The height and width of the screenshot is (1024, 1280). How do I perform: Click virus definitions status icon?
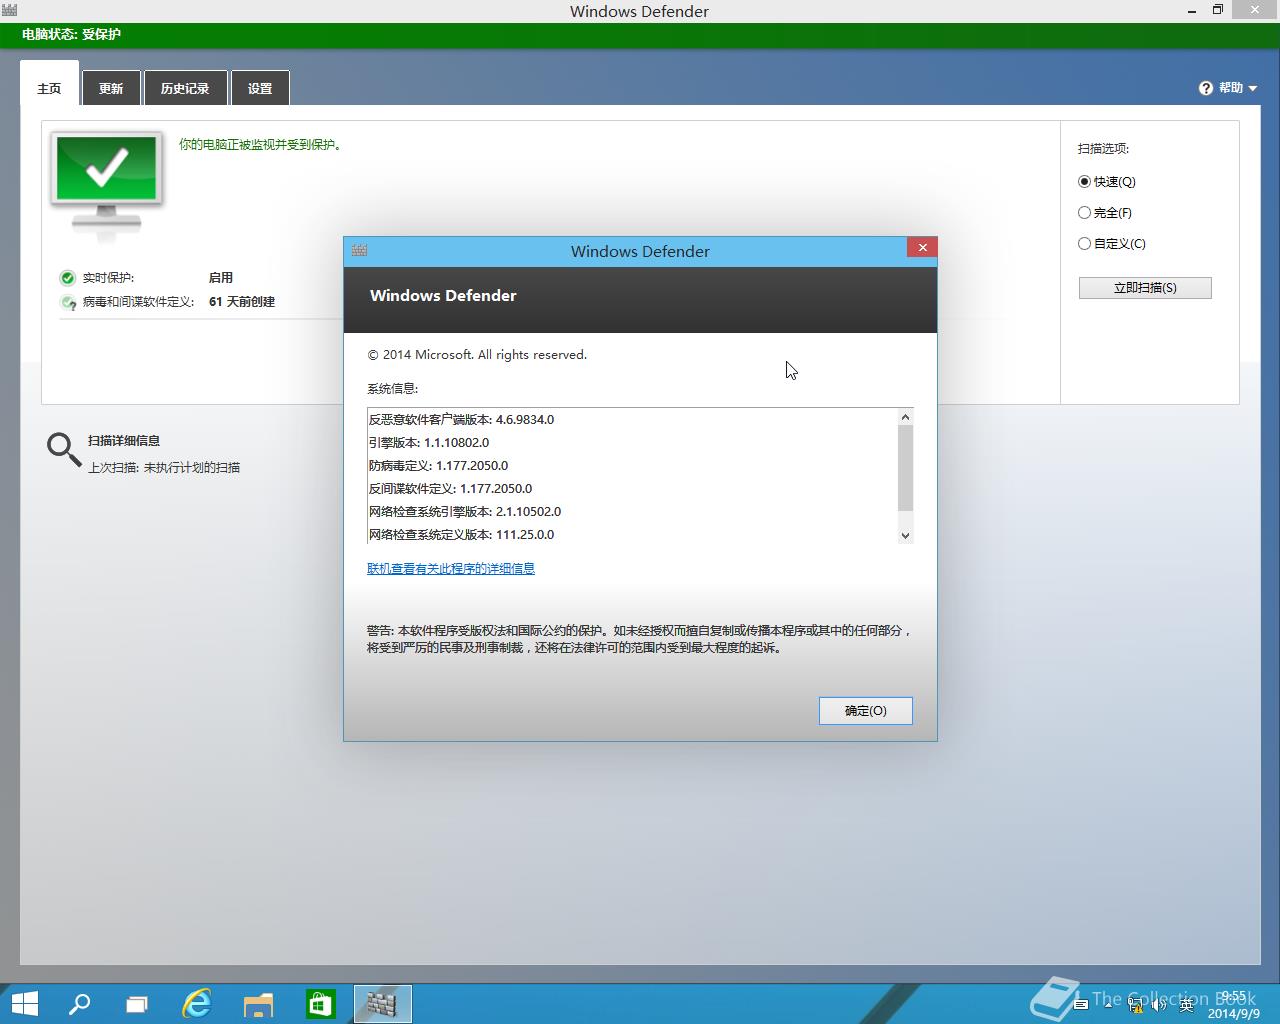(68, 302)
